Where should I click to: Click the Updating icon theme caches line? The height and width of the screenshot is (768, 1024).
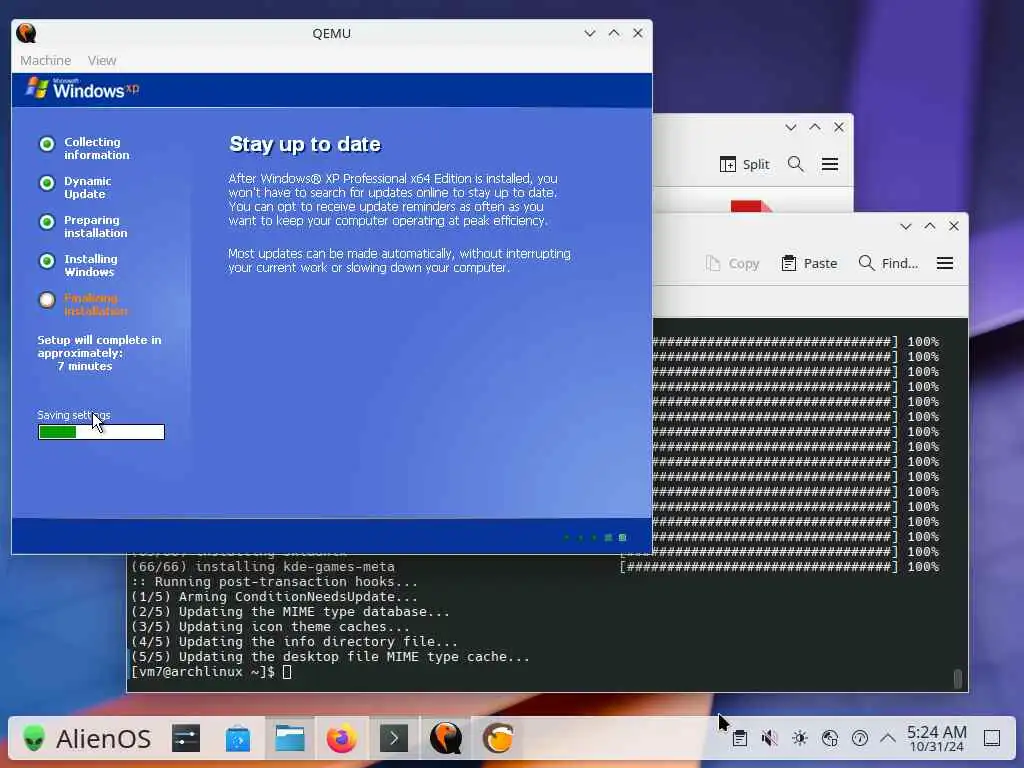pyautogui.click(x=270, y=627)
